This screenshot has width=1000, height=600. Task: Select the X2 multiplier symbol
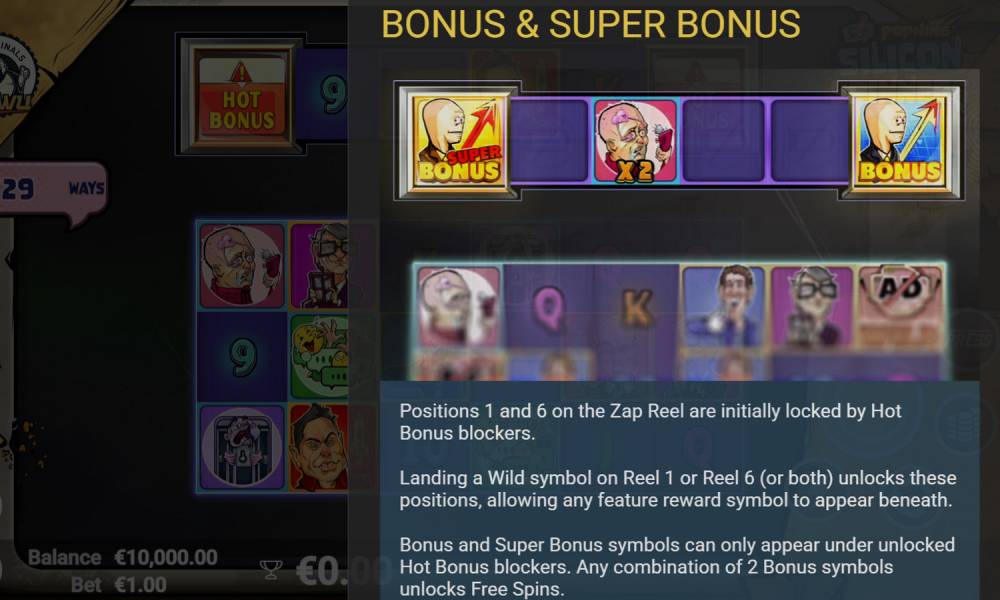635,142
